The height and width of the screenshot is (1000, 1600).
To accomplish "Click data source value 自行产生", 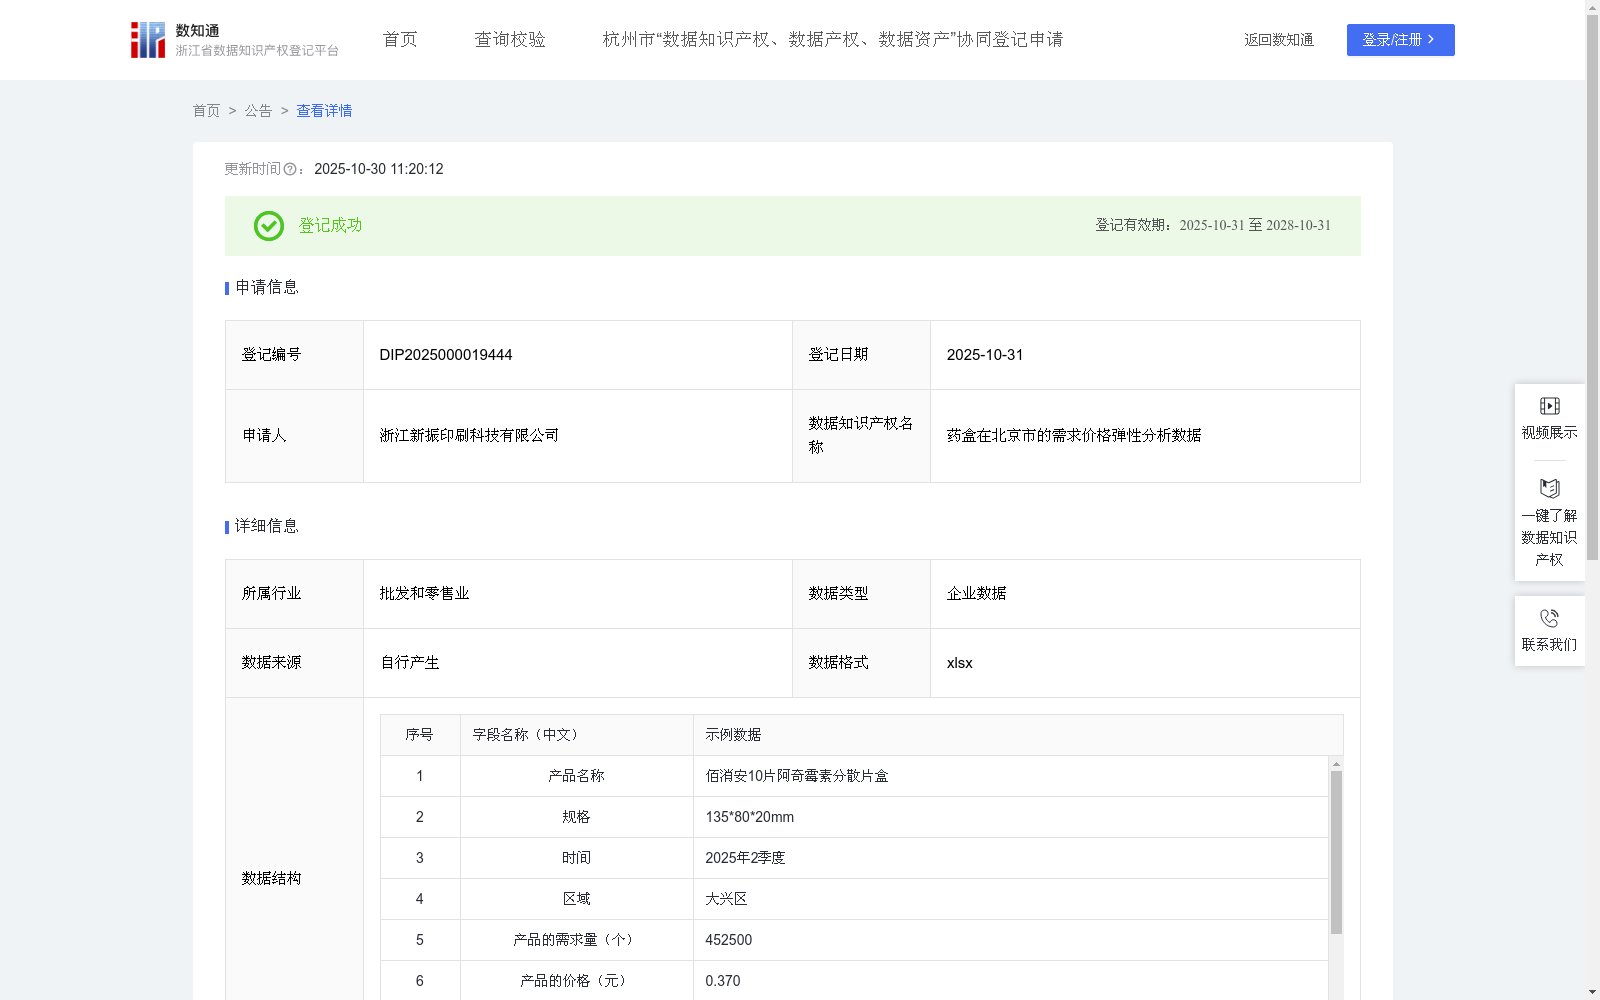I will point(410,663).
